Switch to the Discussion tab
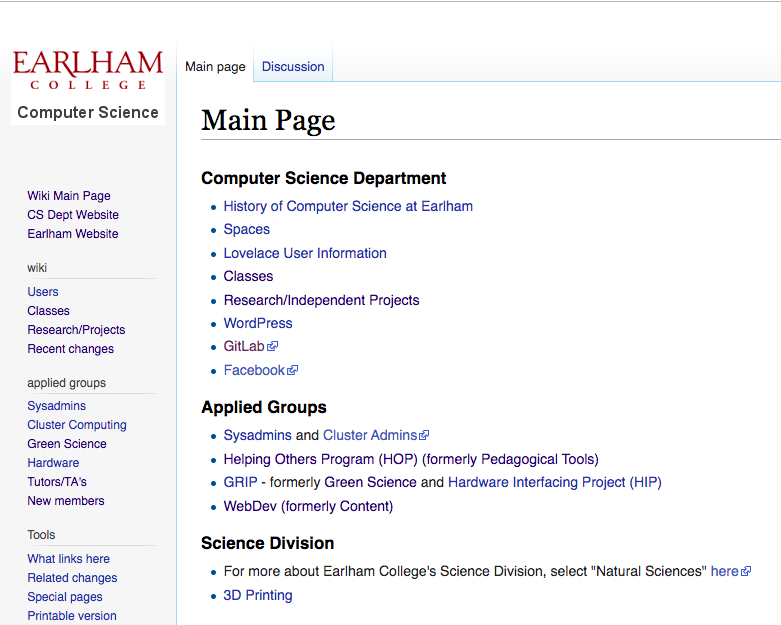781x625 pixels. coord(293,67)
